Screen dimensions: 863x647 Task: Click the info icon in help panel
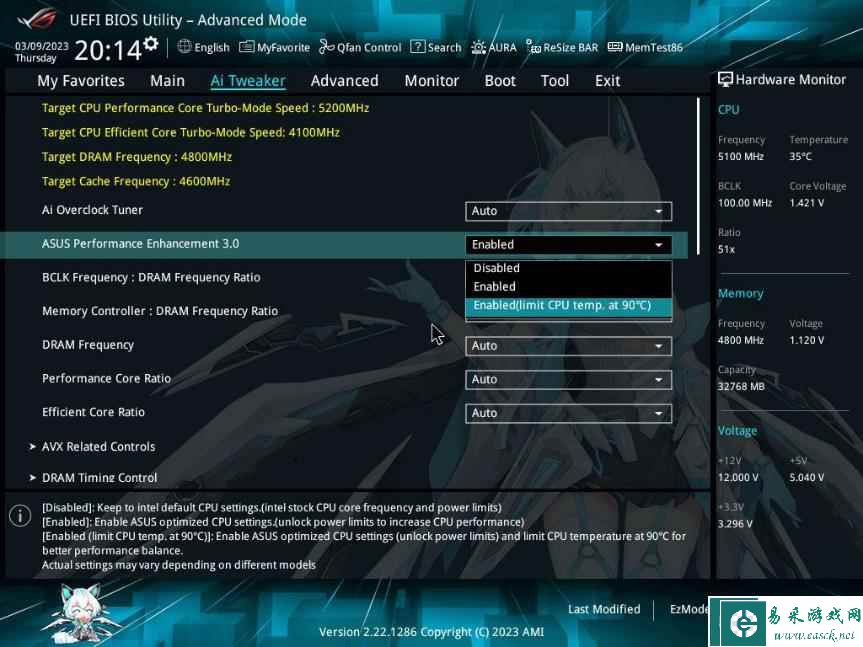tap(20, 516)
